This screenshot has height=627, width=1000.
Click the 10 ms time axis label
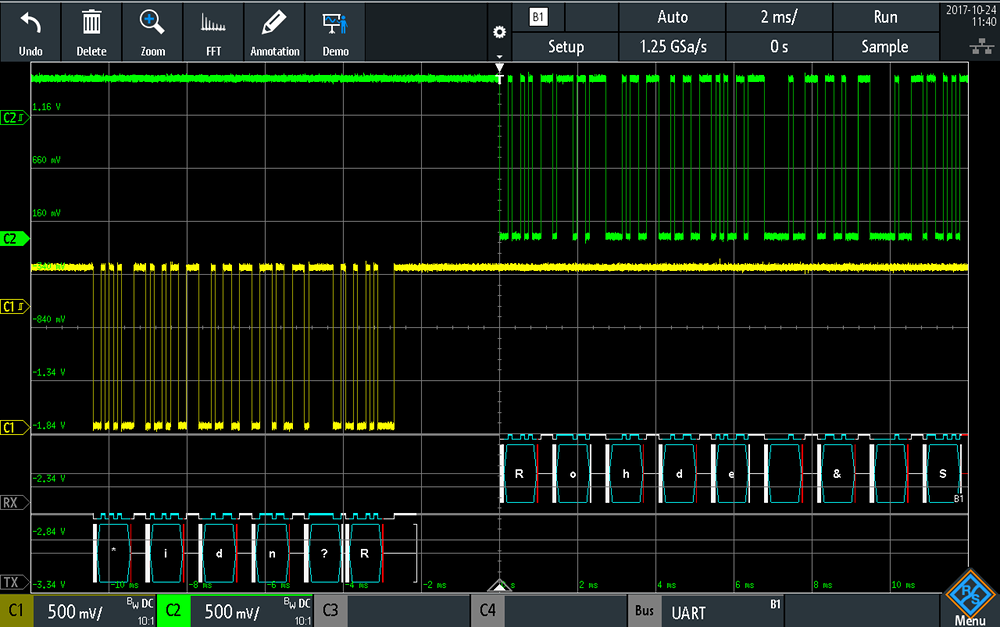[903, 585]
